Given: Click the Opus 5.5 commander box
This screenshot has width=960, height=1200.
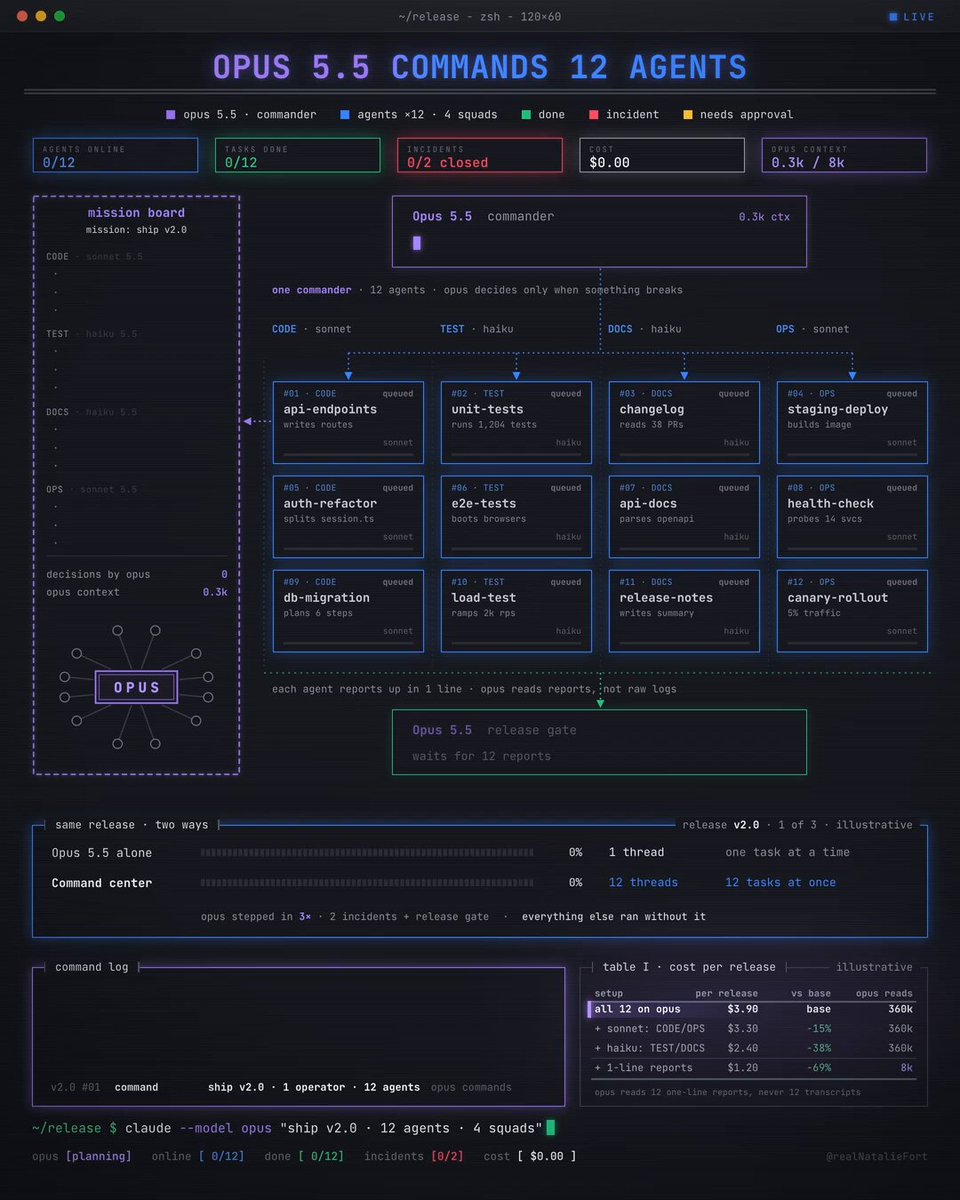Looking at the screenshot, I should click(x=599, y=231).
